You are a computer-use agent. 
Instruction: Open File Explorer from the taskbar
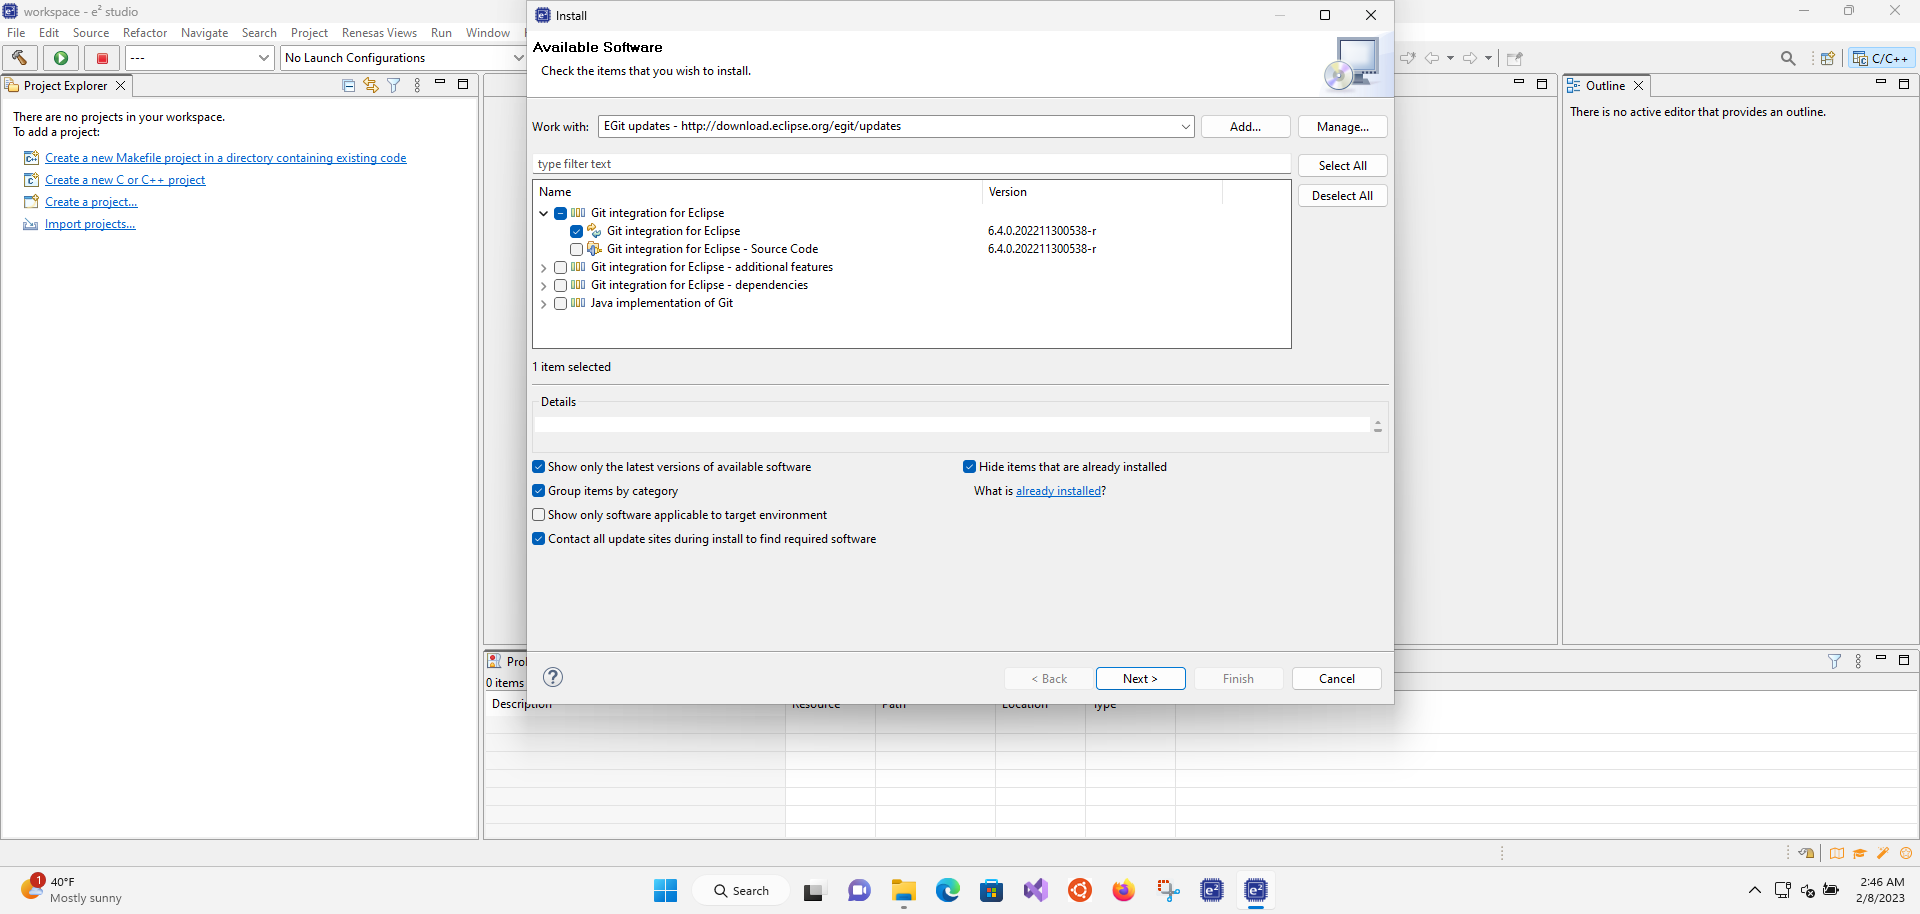pyautogui.click(x=904, y=890)
